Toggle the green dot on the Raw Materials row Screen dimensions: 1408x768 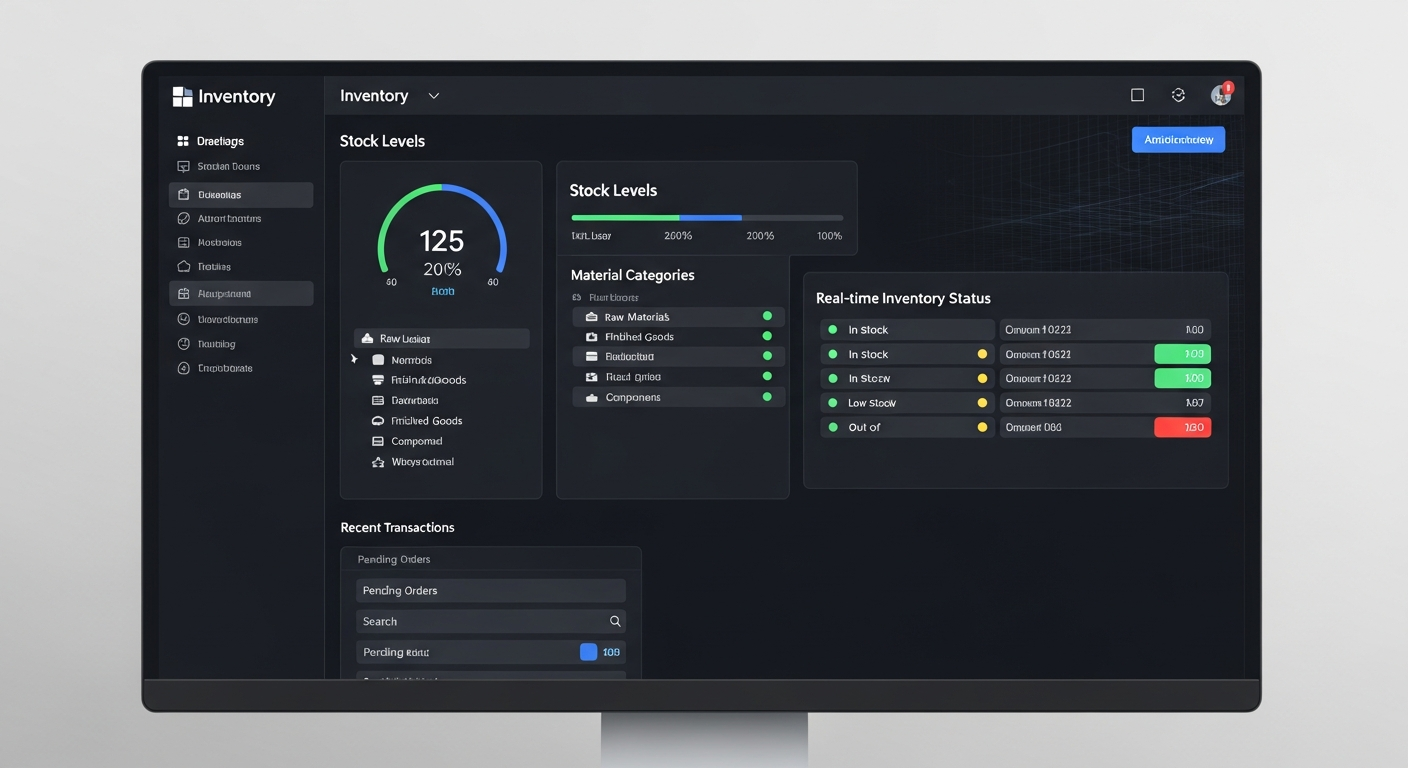pos(767,316)
